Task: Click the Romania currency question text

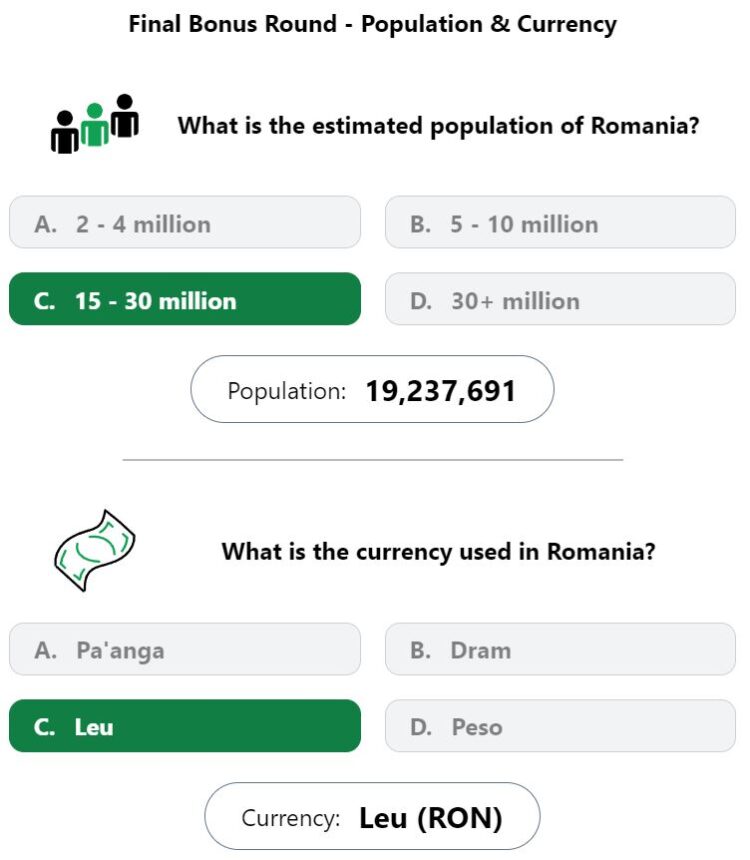Action: click(x=438, y=552)
